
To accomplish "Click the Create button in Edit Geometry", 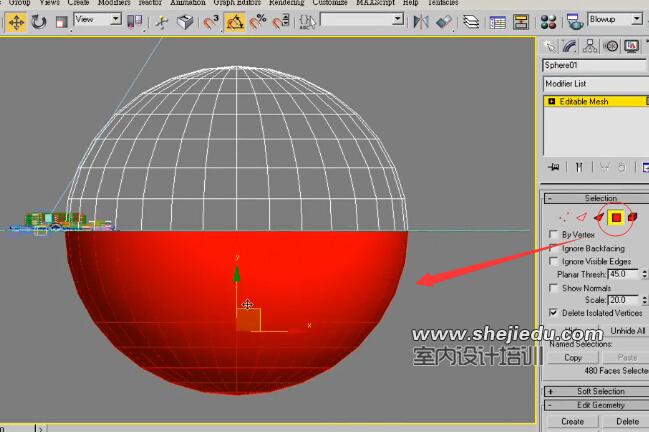I will click(x=573, y=422).
